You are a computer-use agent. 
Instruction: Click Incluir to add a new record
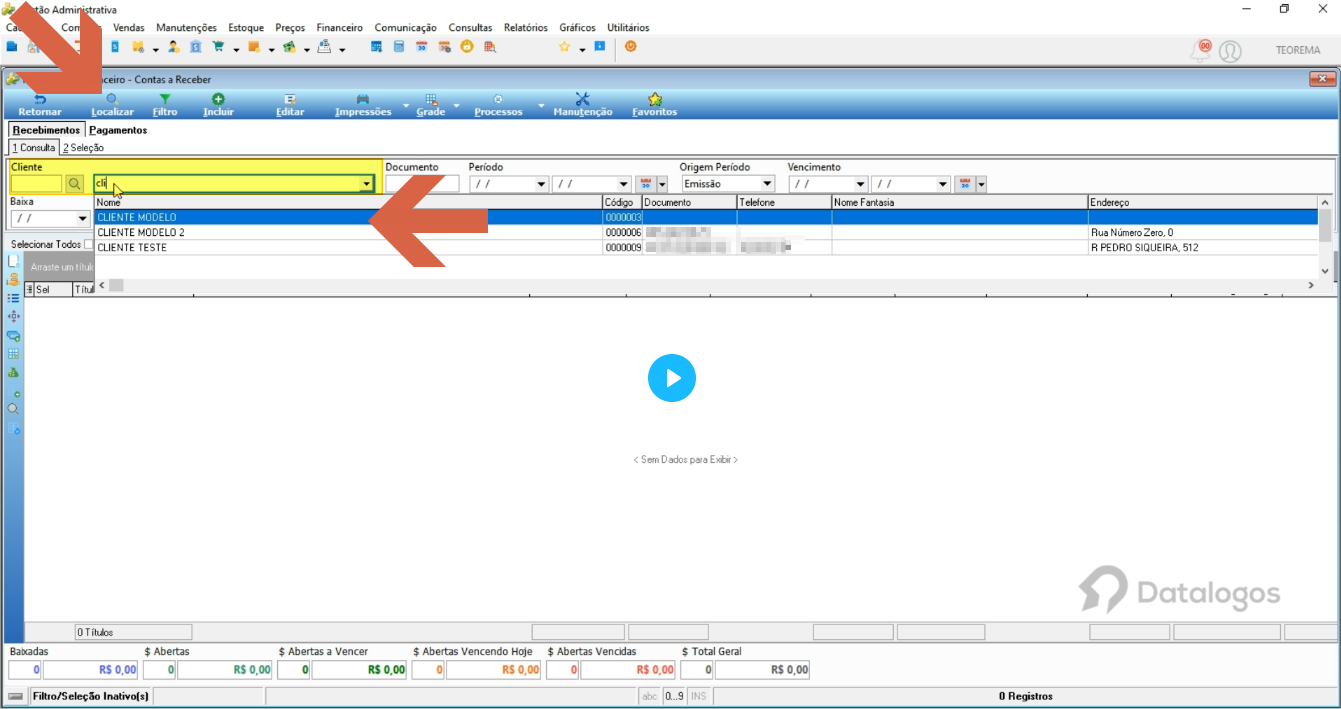[218, 105]
